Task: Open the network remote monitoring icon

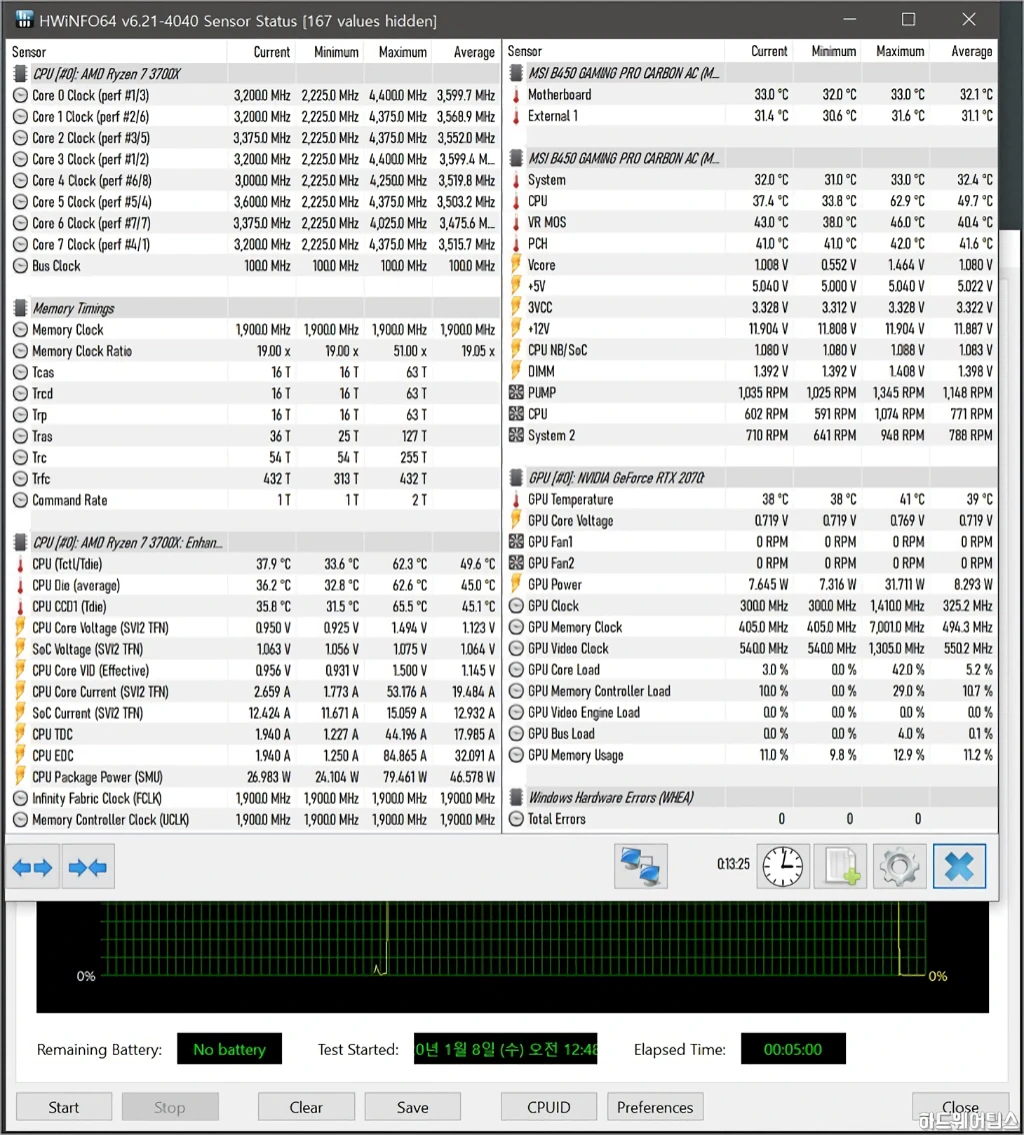Action: click(x=640, y=866)
